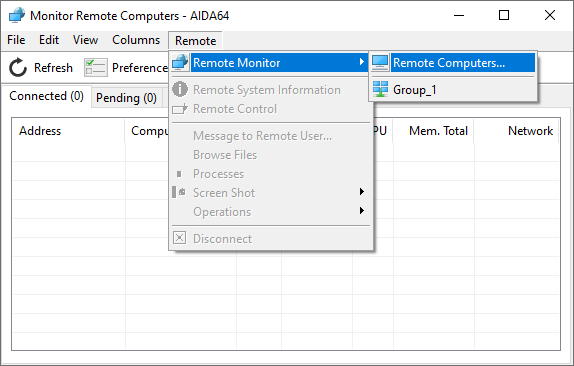Image resolution: width=574 pixels, height=366 pixels.
Task: Expand the Remote Monitor submenu arrow
Action: (x=362, y=62)
